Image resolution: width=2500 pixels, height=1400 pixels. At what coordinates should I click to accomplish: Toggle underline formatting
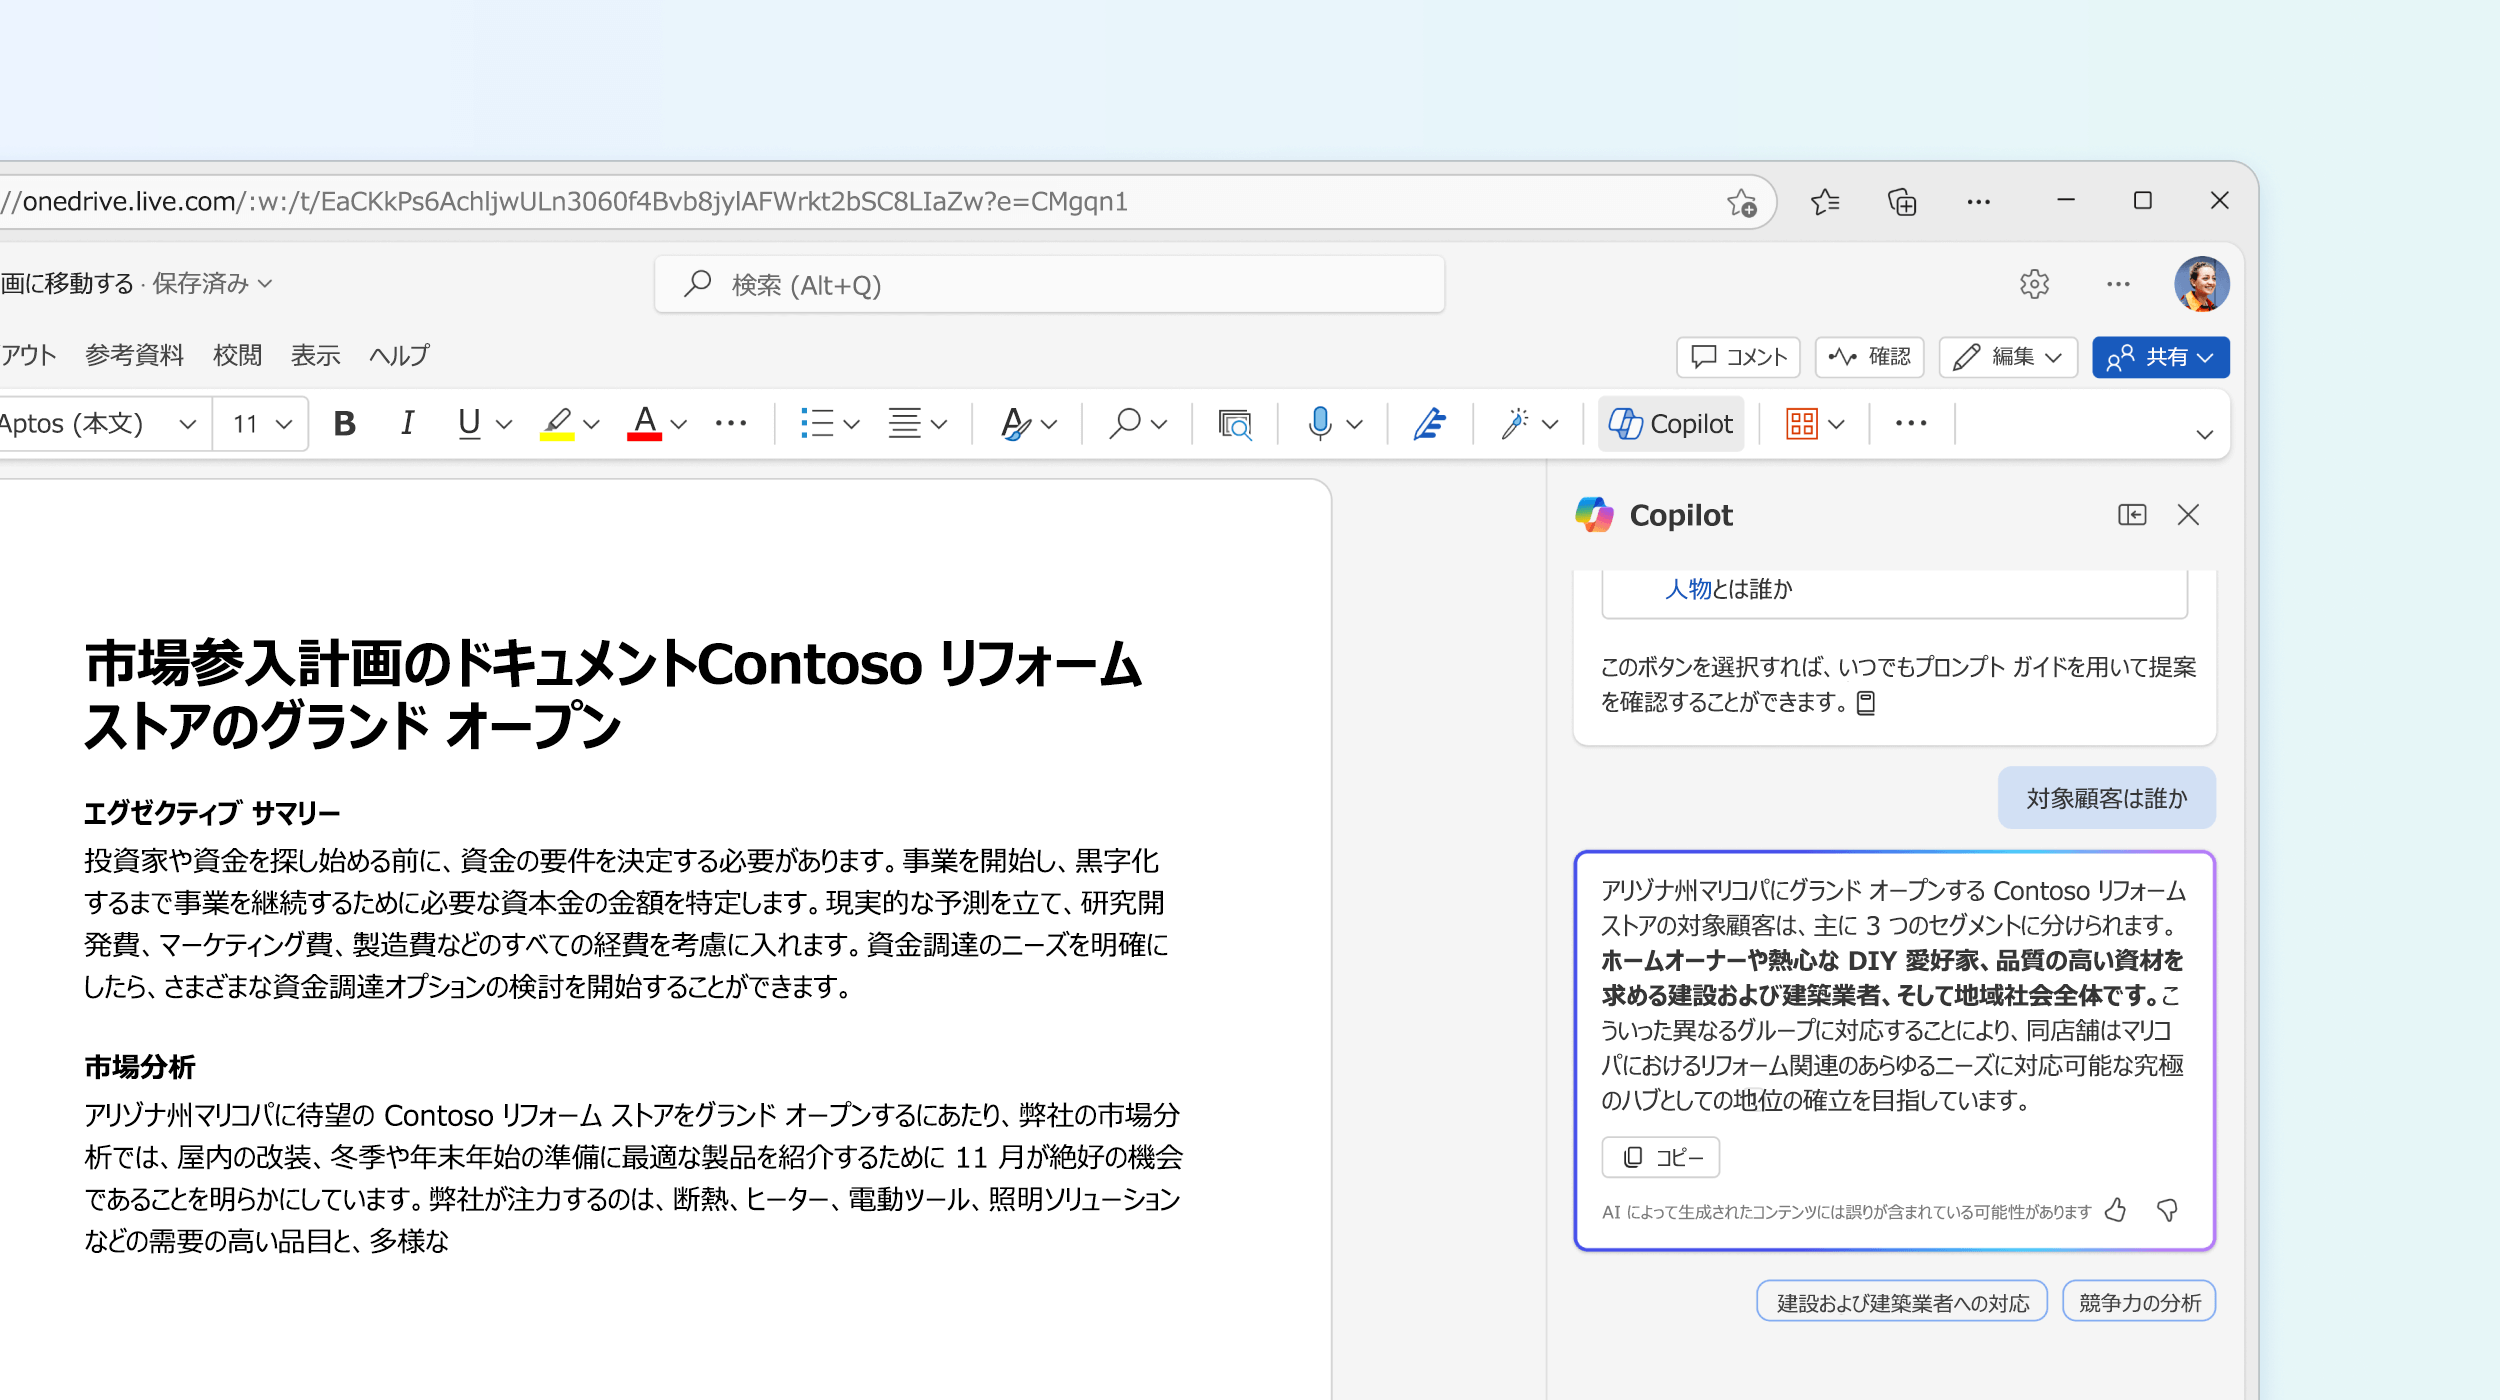tap(469, 424)
